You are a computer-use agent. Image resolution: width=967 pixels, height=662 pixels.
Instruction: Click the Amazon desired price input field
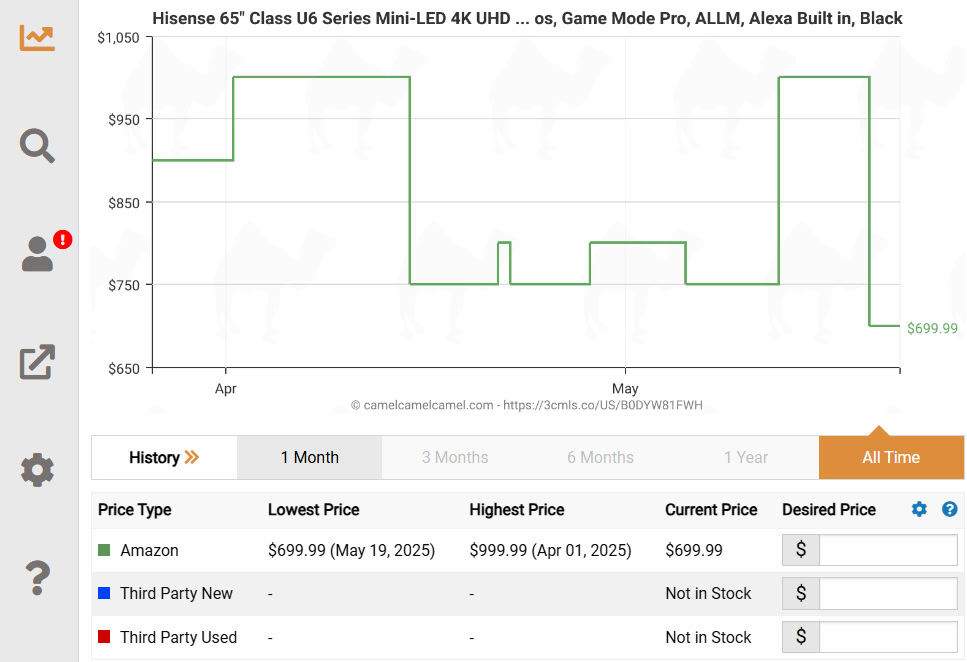888,550
